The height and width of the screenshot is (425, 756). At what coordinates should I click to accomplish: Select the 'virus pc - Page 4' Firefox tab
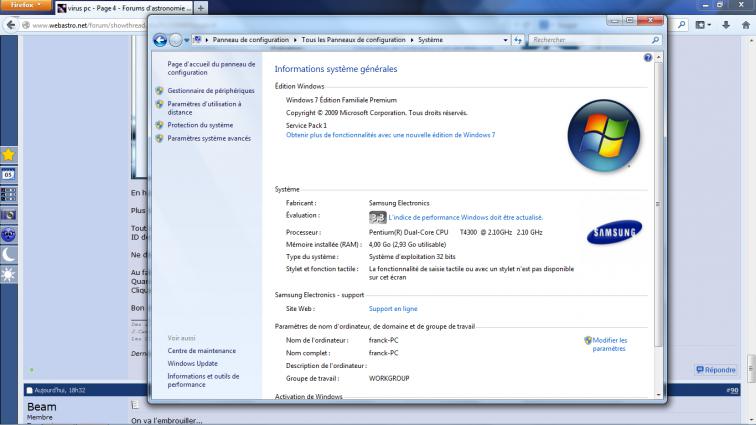pos(123,8)
